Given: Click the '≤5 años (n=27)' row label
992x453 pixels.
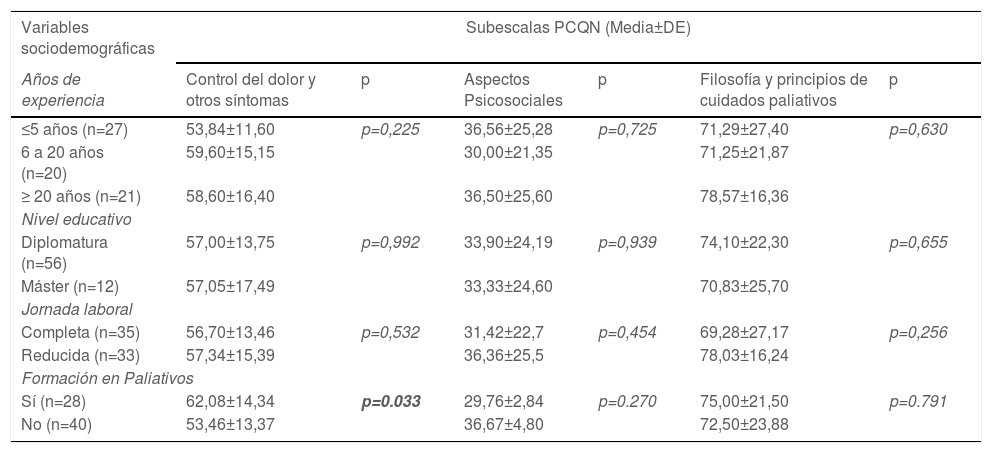Looking at the screenshot, I should point(75,129).
